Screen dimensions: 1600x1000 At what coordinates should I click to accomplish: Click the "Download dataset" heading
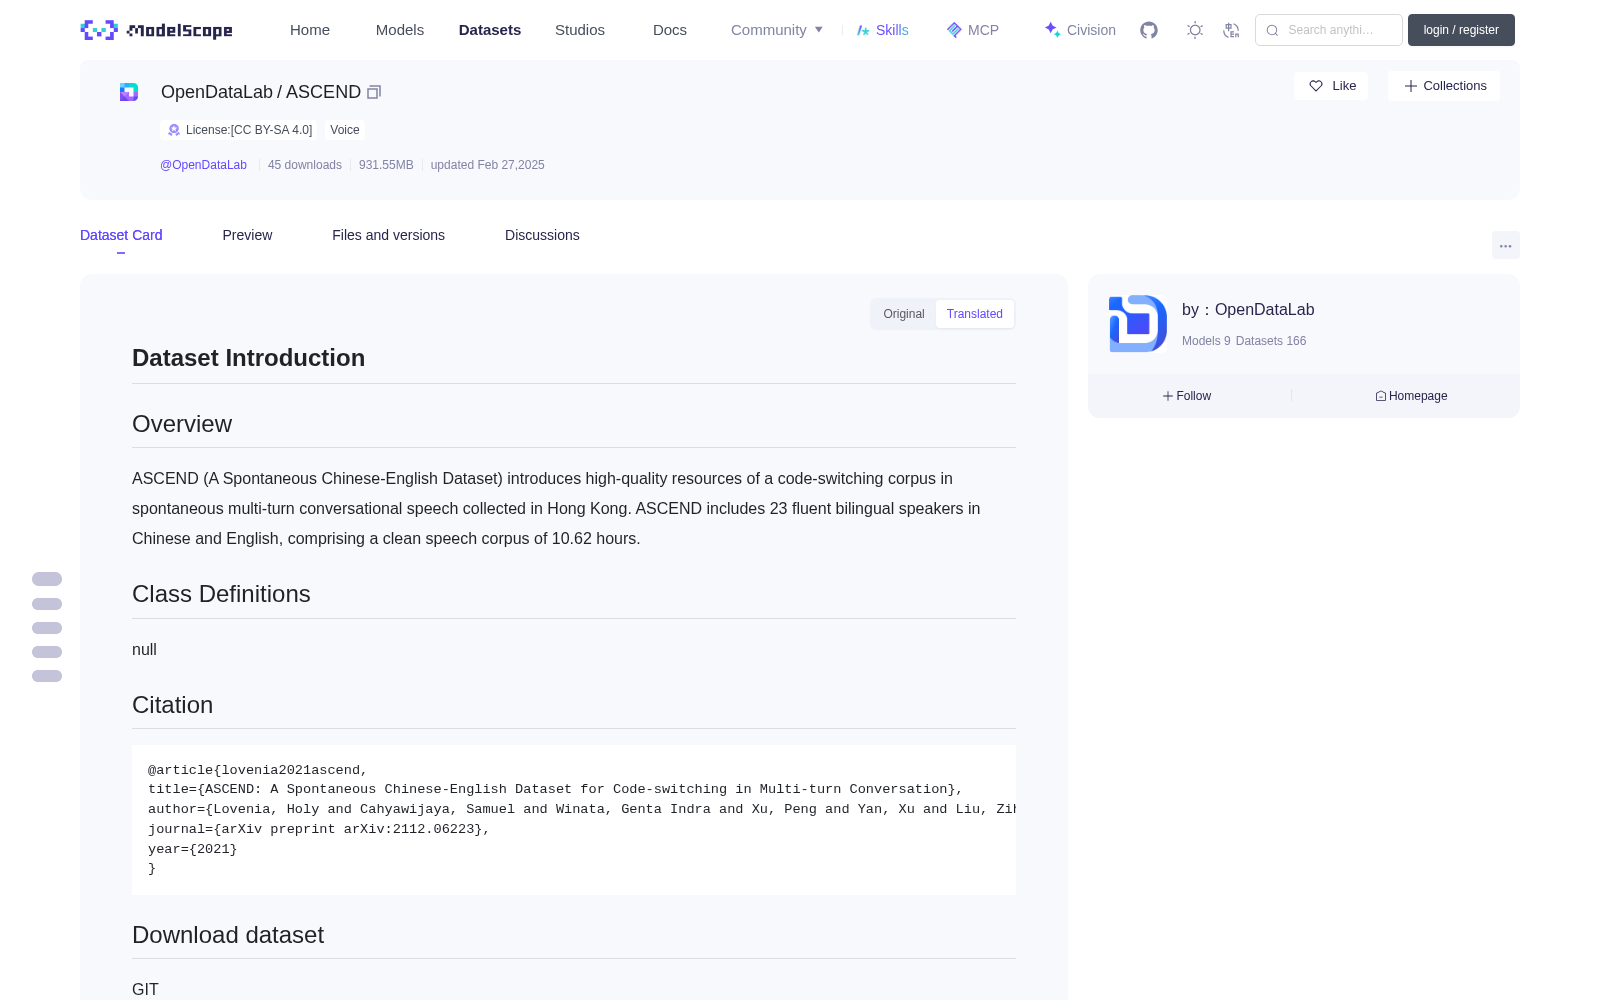[x=228, y=935]
